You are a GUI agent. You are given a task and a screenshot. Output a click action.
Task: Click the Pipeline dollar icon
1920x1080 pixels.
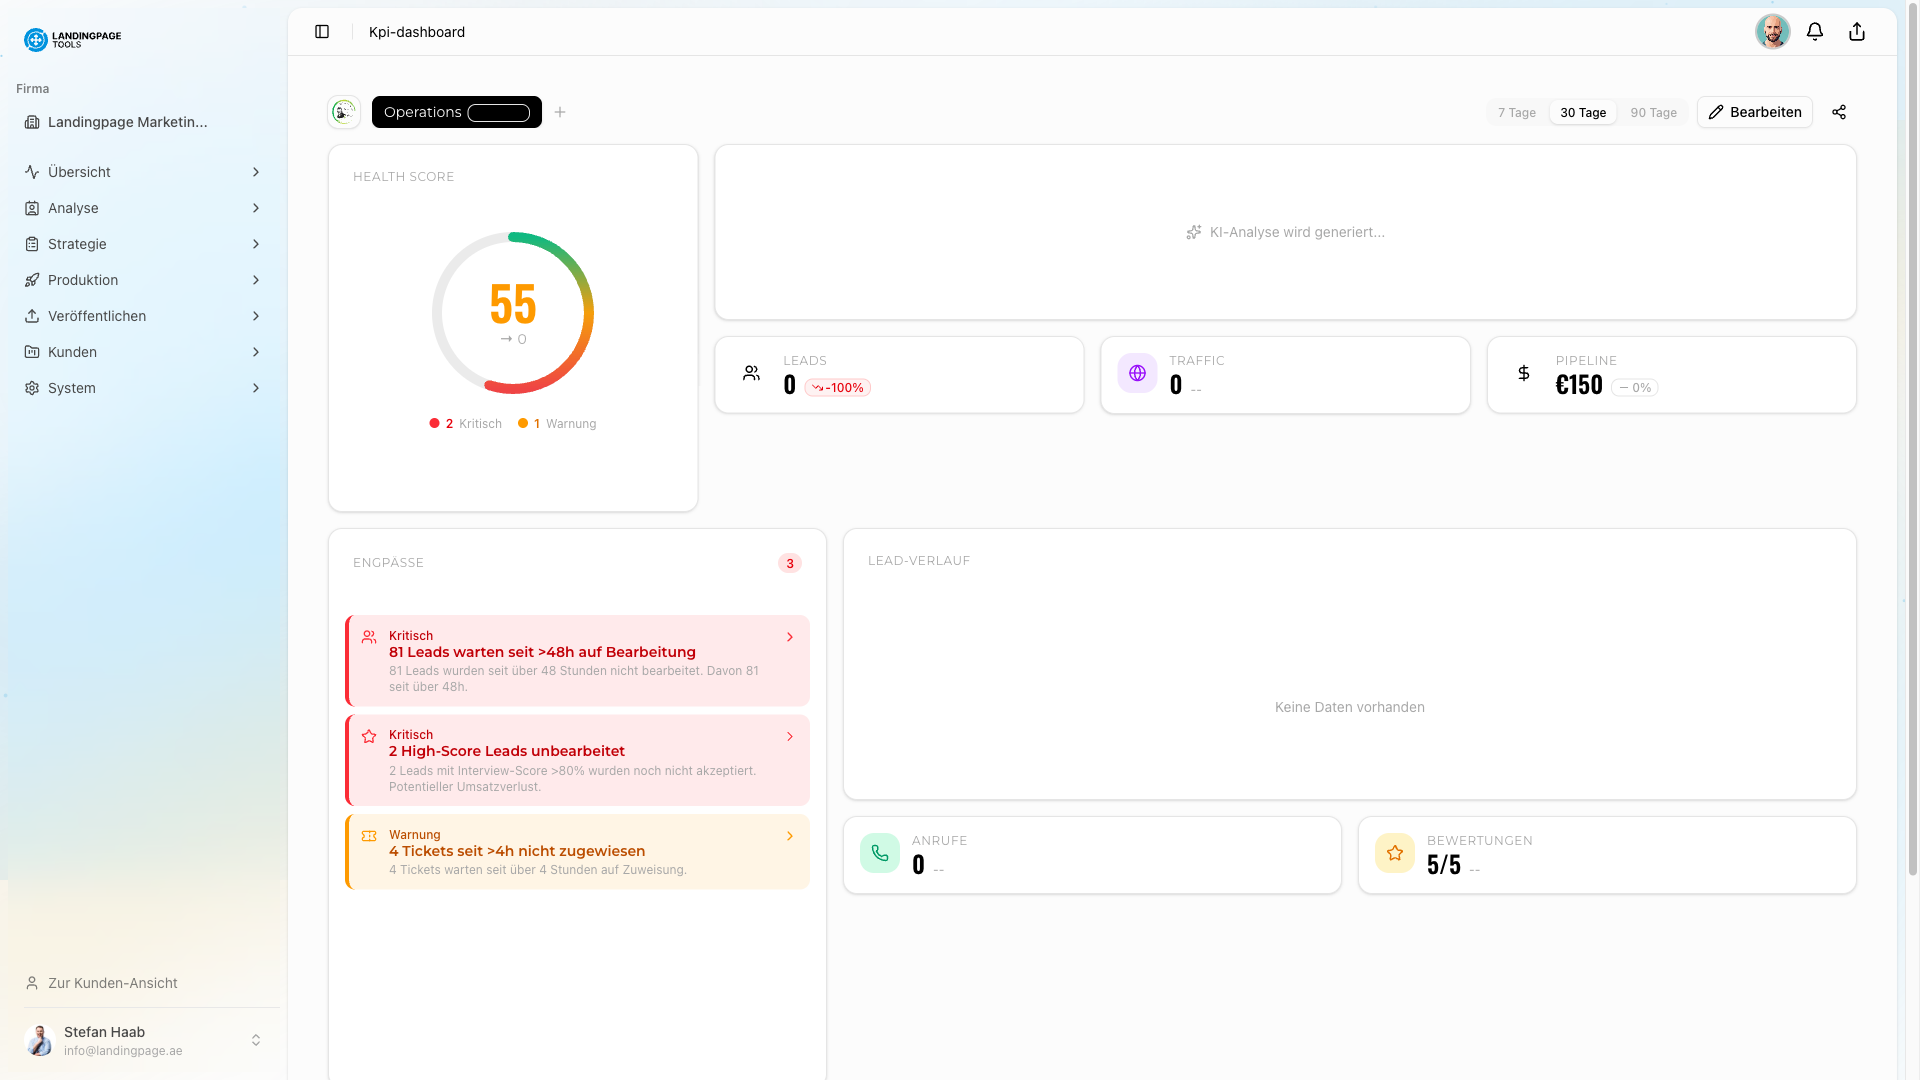coord(1523,372)
